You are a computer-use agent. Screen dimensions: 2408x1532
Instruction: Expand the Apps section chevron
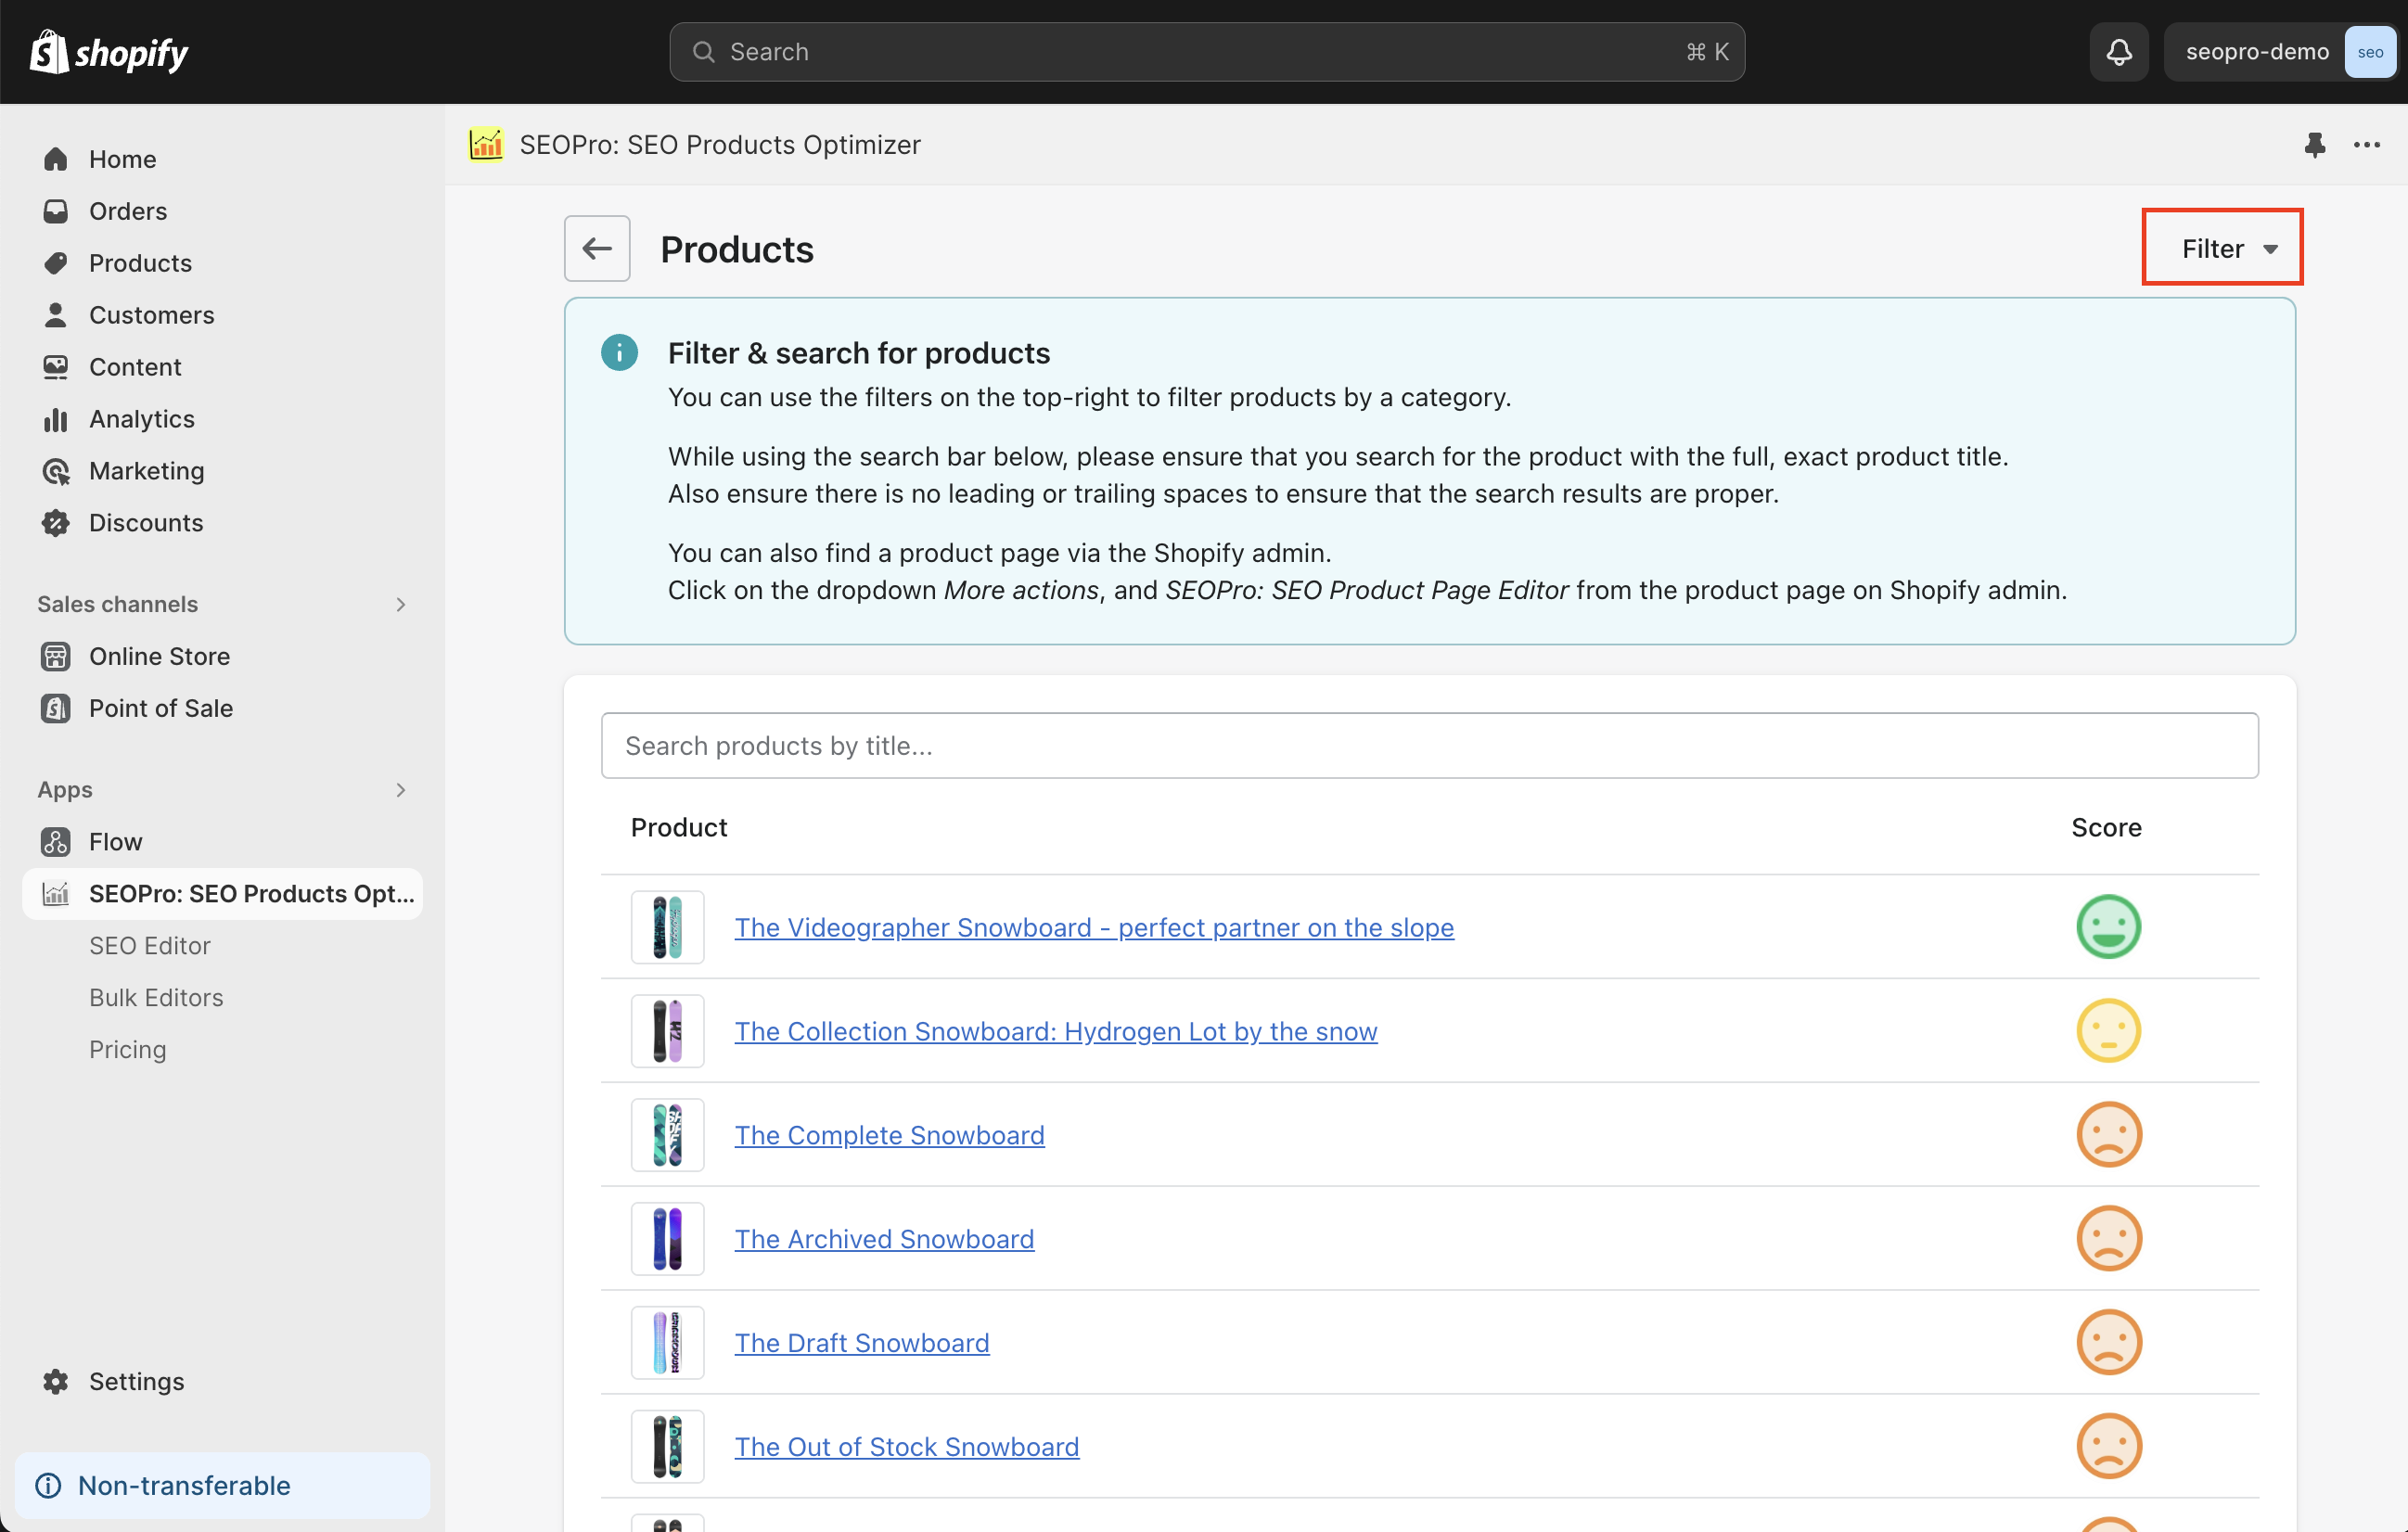pos(401,790)
